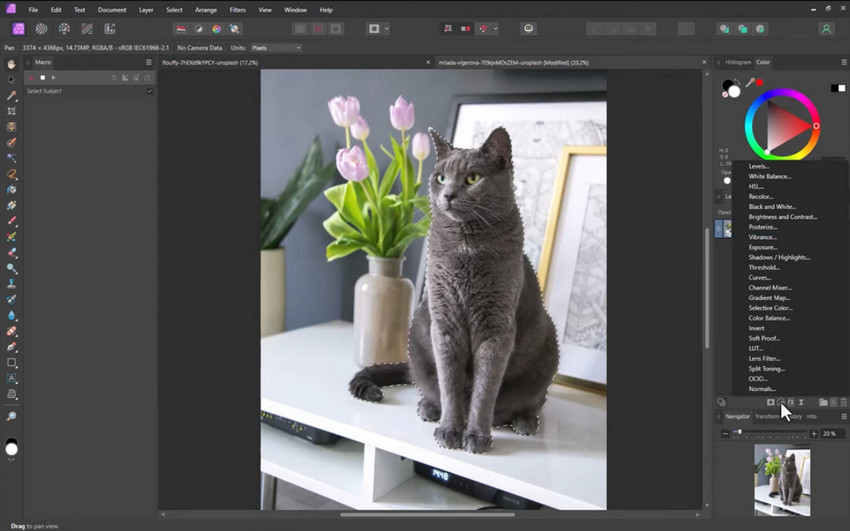The image size is (850, 531).
Task: Apply Auto Contrast from the toolbar
Action: point(199,29)
